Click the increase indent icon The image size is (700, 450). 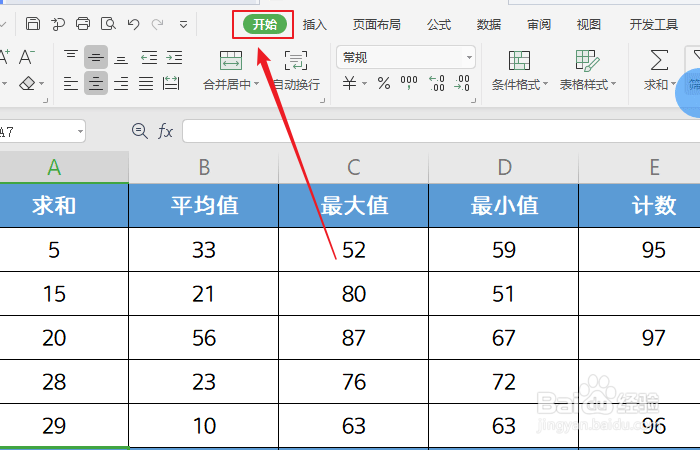174,57
